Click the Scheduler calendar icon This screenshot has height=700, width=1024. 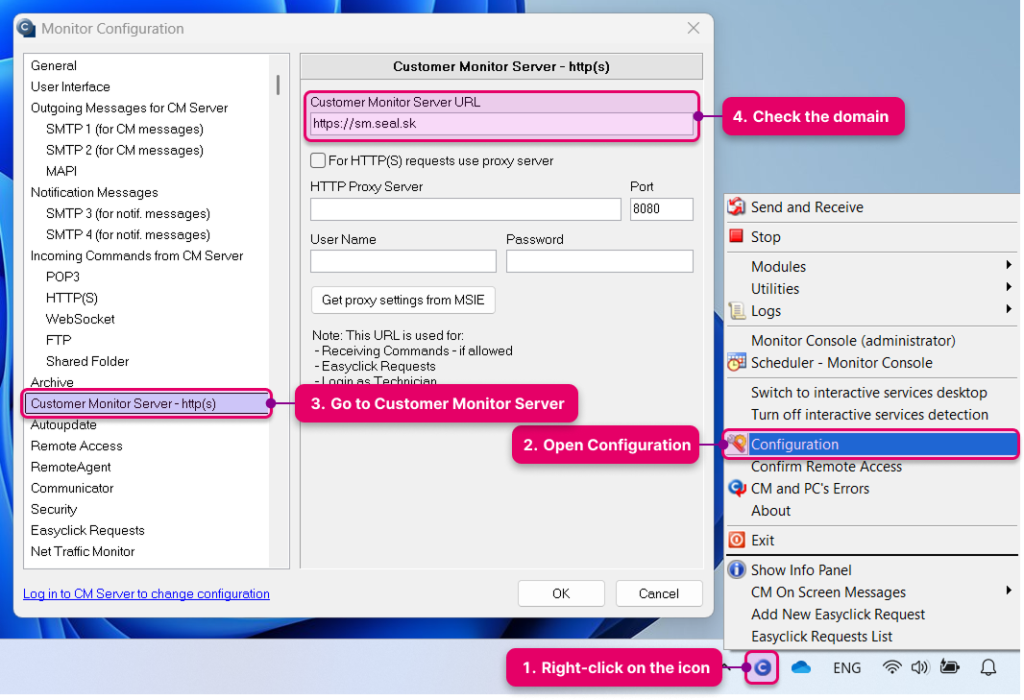click(736, 363)
